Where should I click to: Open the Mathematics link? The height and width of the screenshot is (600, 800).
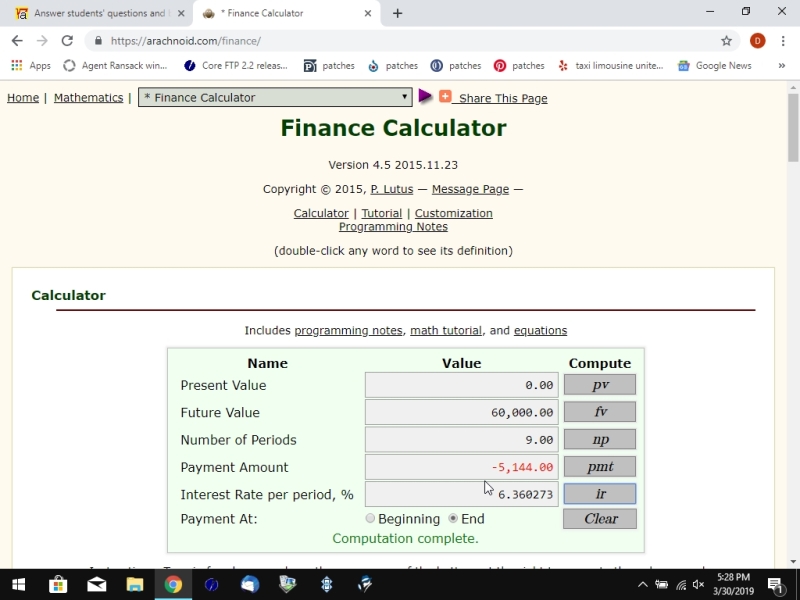click(88, 97)
